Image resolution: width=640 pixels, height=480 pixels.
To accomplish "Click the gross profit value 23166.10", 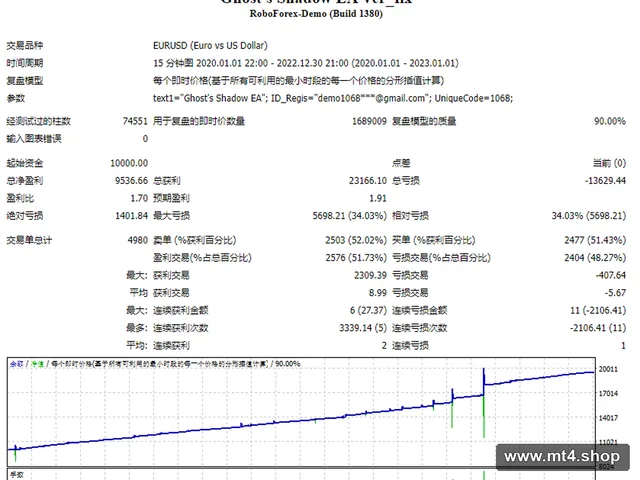I will (368, 180).
